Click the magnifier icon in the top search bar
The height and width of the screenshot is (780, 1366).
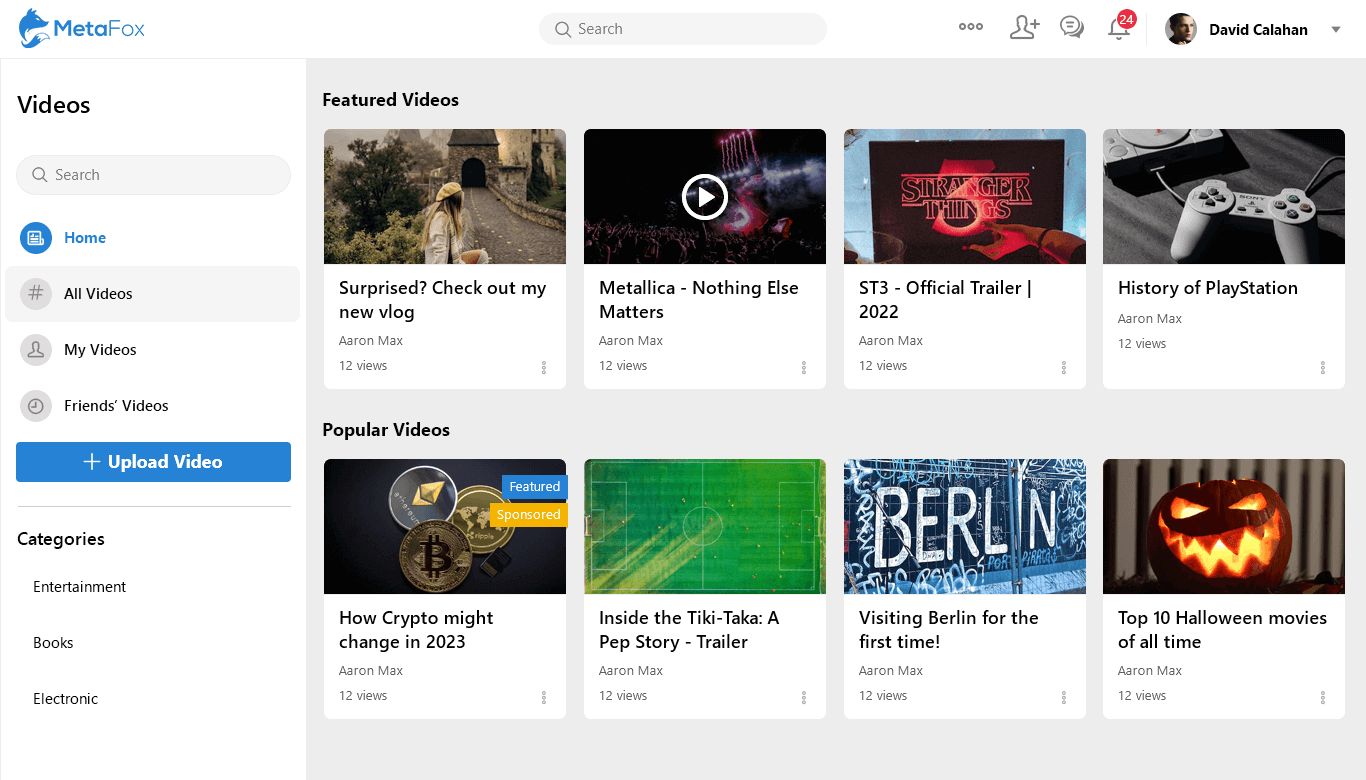click(562, 29)
